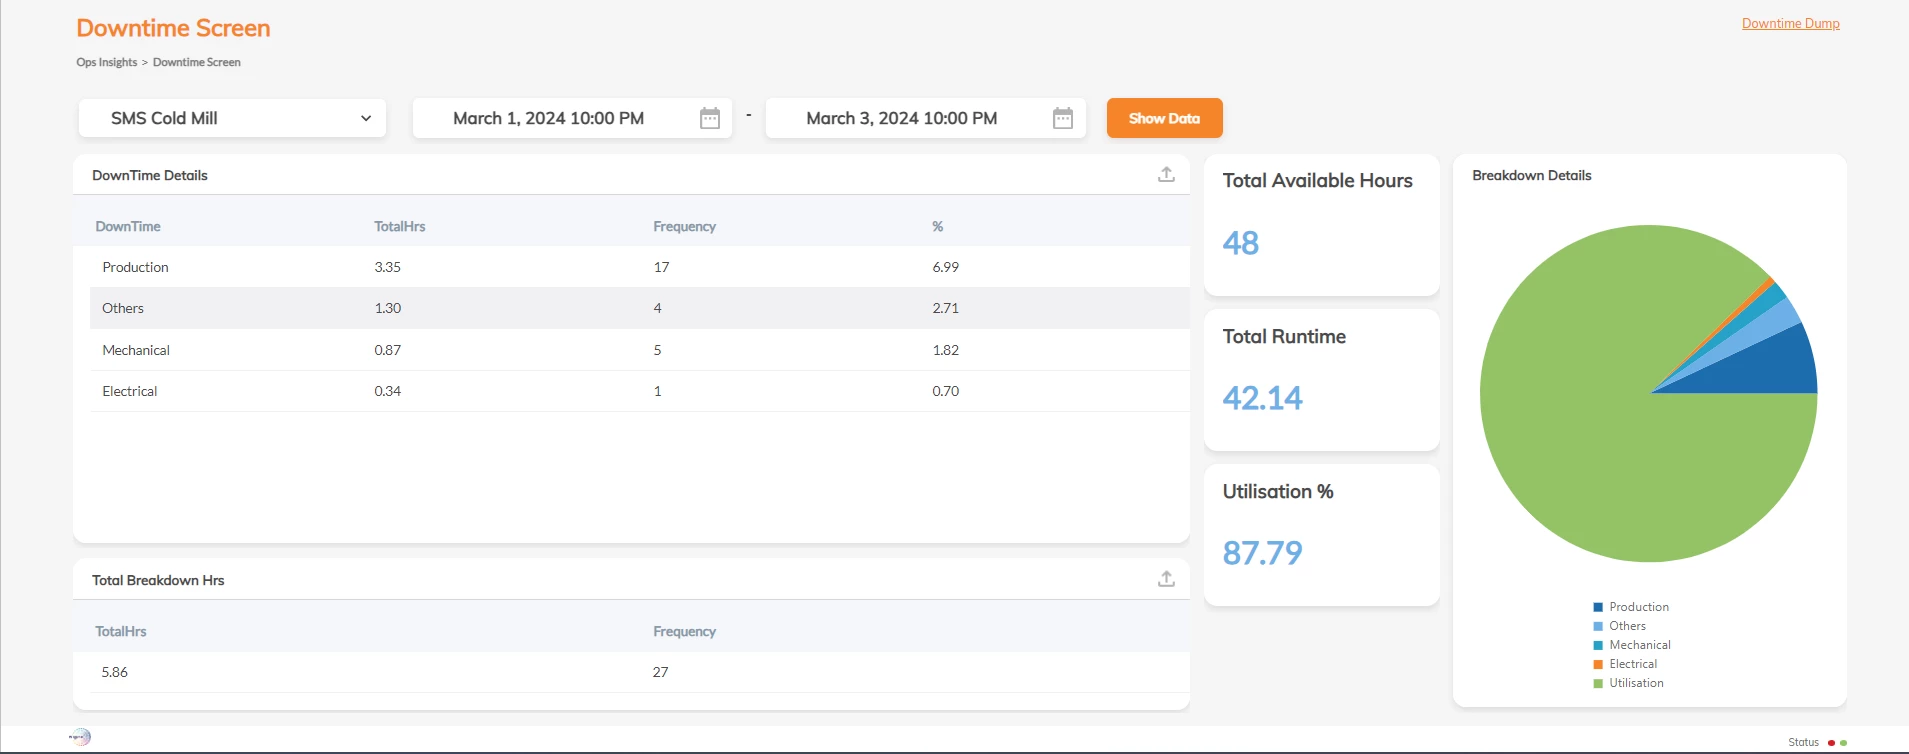Click the Downtime Screen breadcrumb

tap(196, 62)
